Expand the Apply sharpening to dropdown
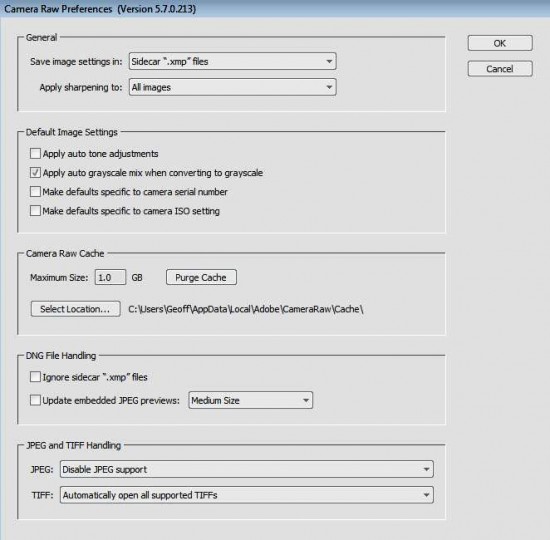This screenshot has width=550, height=540. (233, 87)
